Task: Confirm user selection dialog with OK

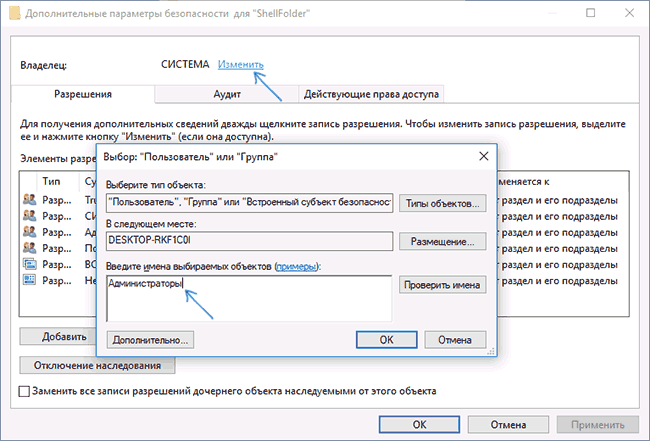Action: [386, 340]
